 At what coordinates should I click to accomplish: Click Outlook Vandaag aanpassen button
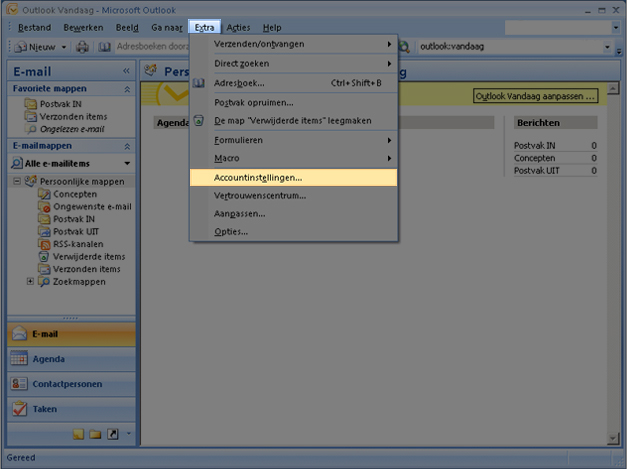point(535,96)
